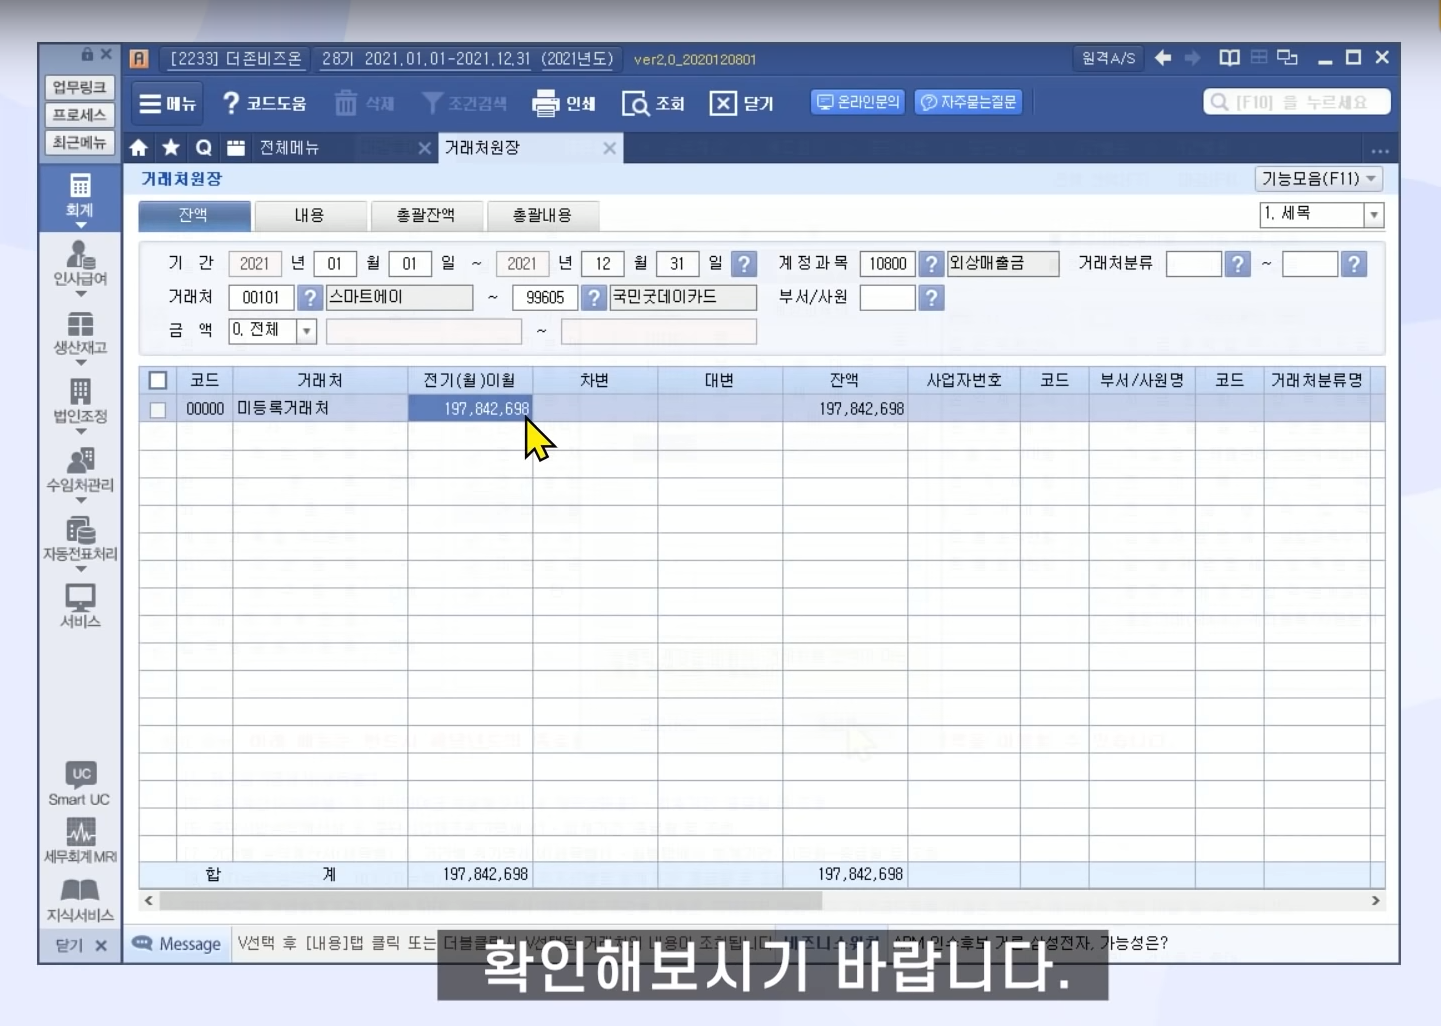Focus the F10 search field
Screen dimensions: 1441x1026
pyautogui.click(x=1297, y=102)
